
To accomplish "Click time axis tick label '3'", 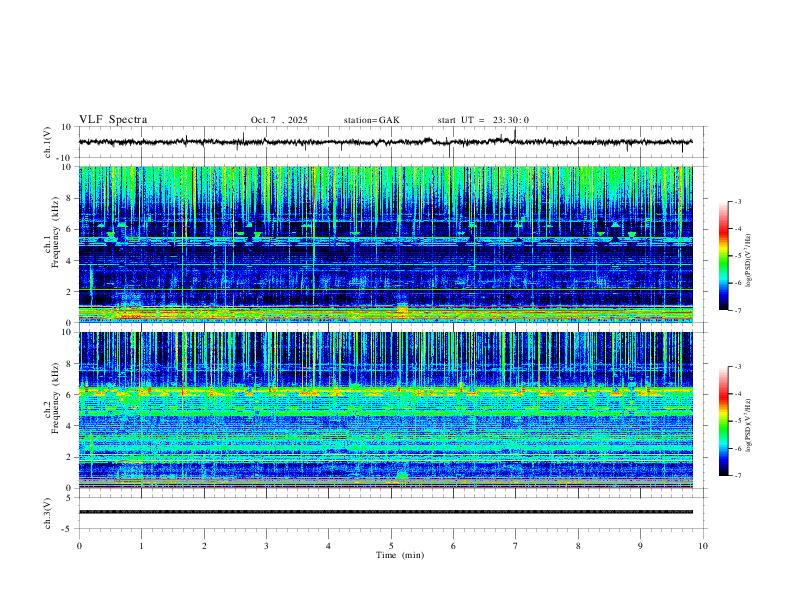I will pos(266,546).
